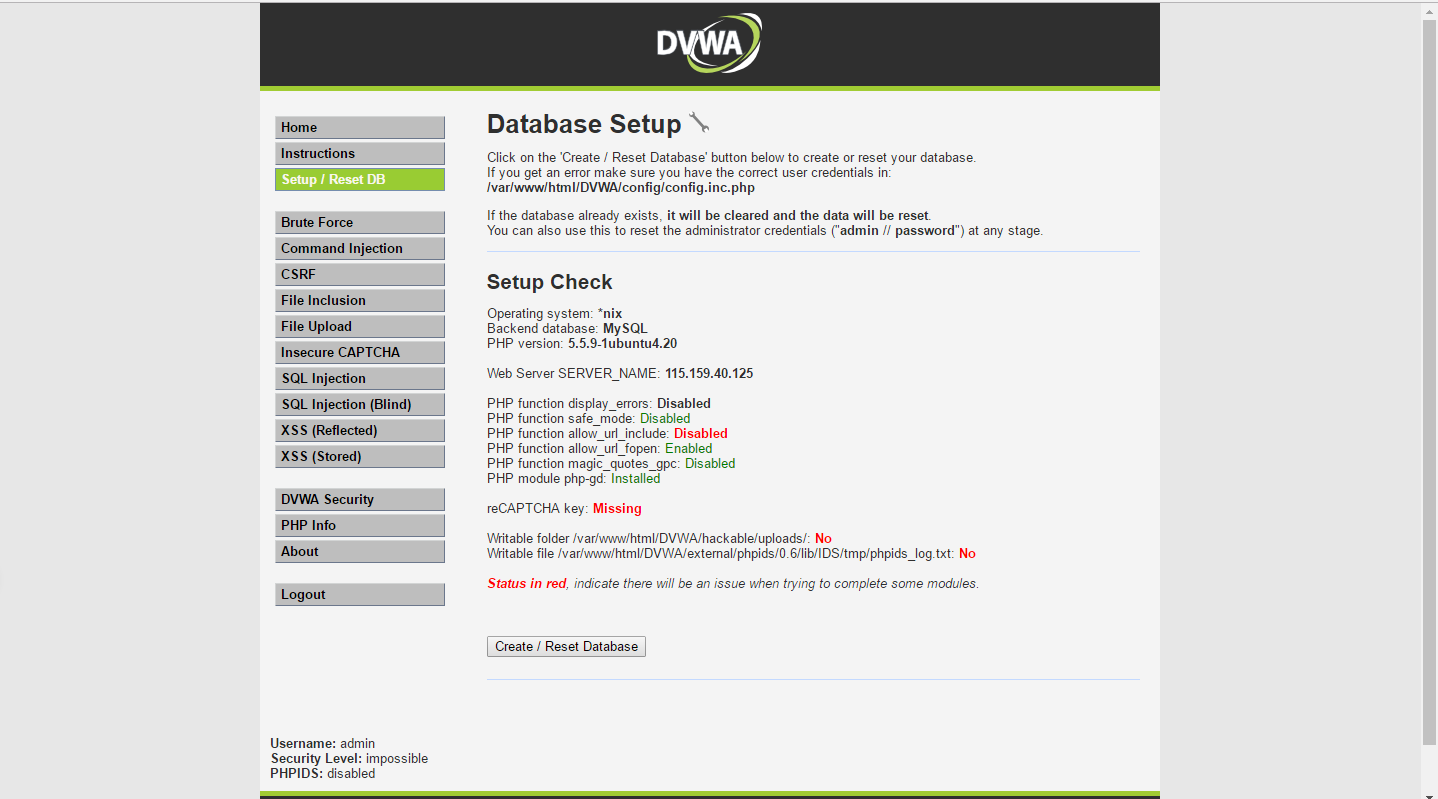Screen dimensions: 1438x799
Task: Click display_errors Disabled status
Action: (x=684, y=403)
